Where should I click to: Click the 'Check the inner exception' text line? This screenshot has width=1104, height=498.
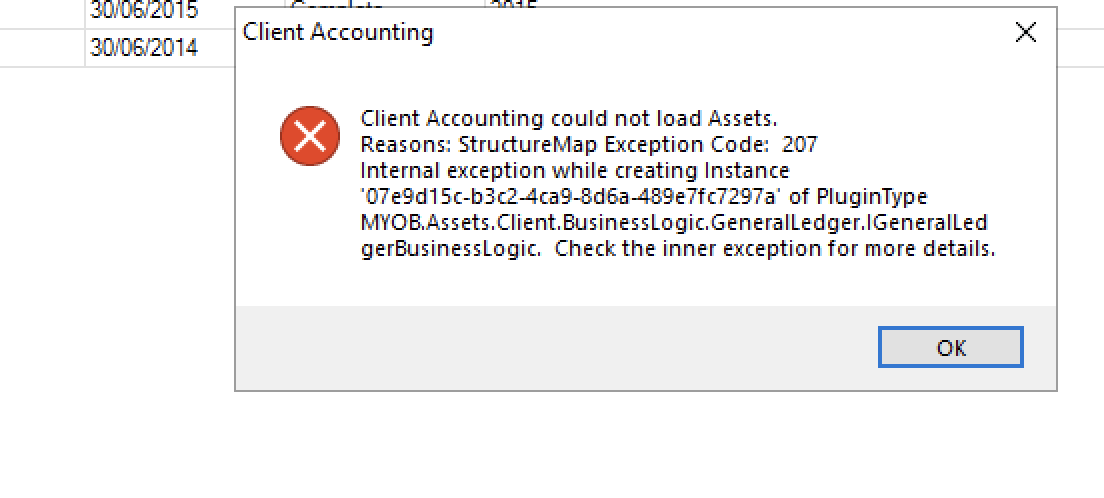coord(677,249)
